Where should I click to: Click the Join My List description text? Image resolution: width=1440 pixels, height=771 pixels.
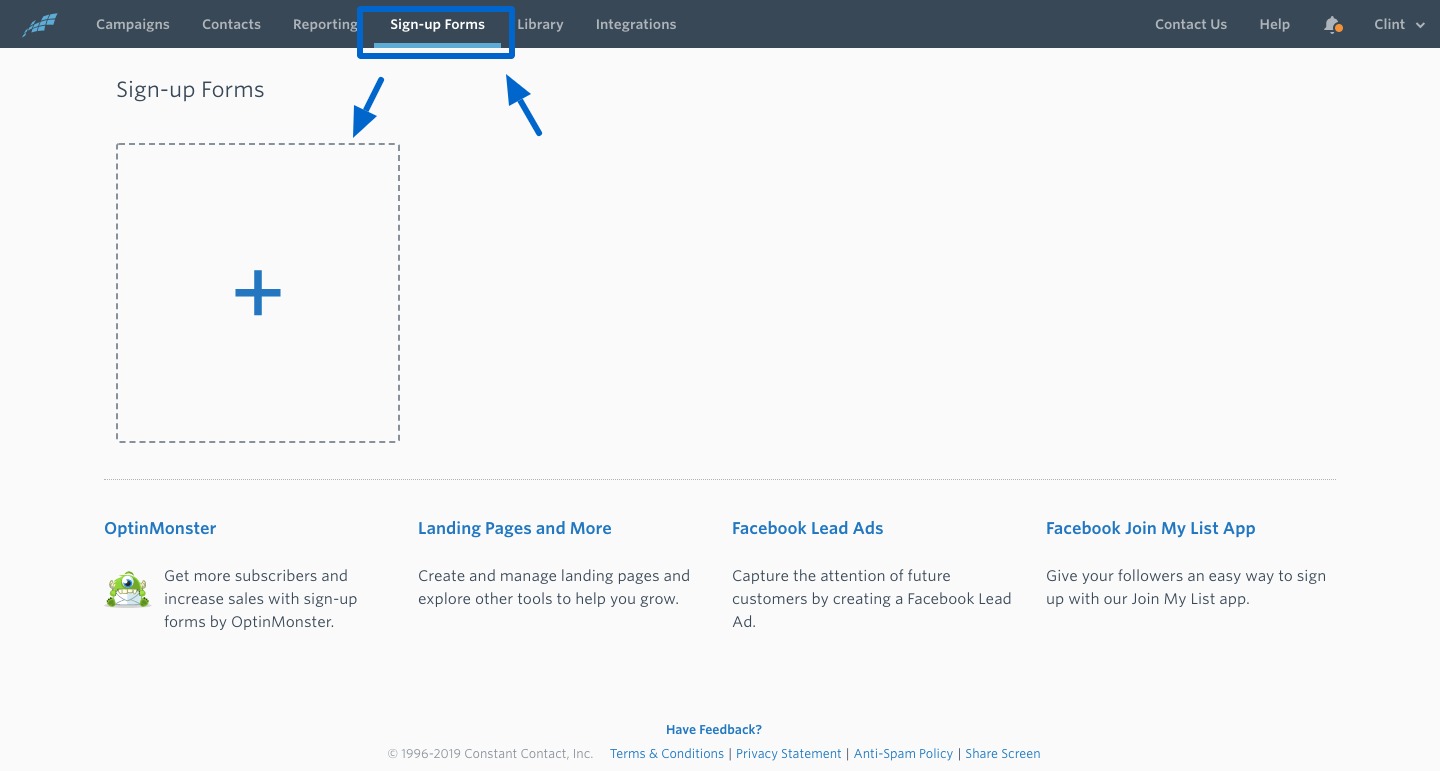click(x=1186, y=587)
